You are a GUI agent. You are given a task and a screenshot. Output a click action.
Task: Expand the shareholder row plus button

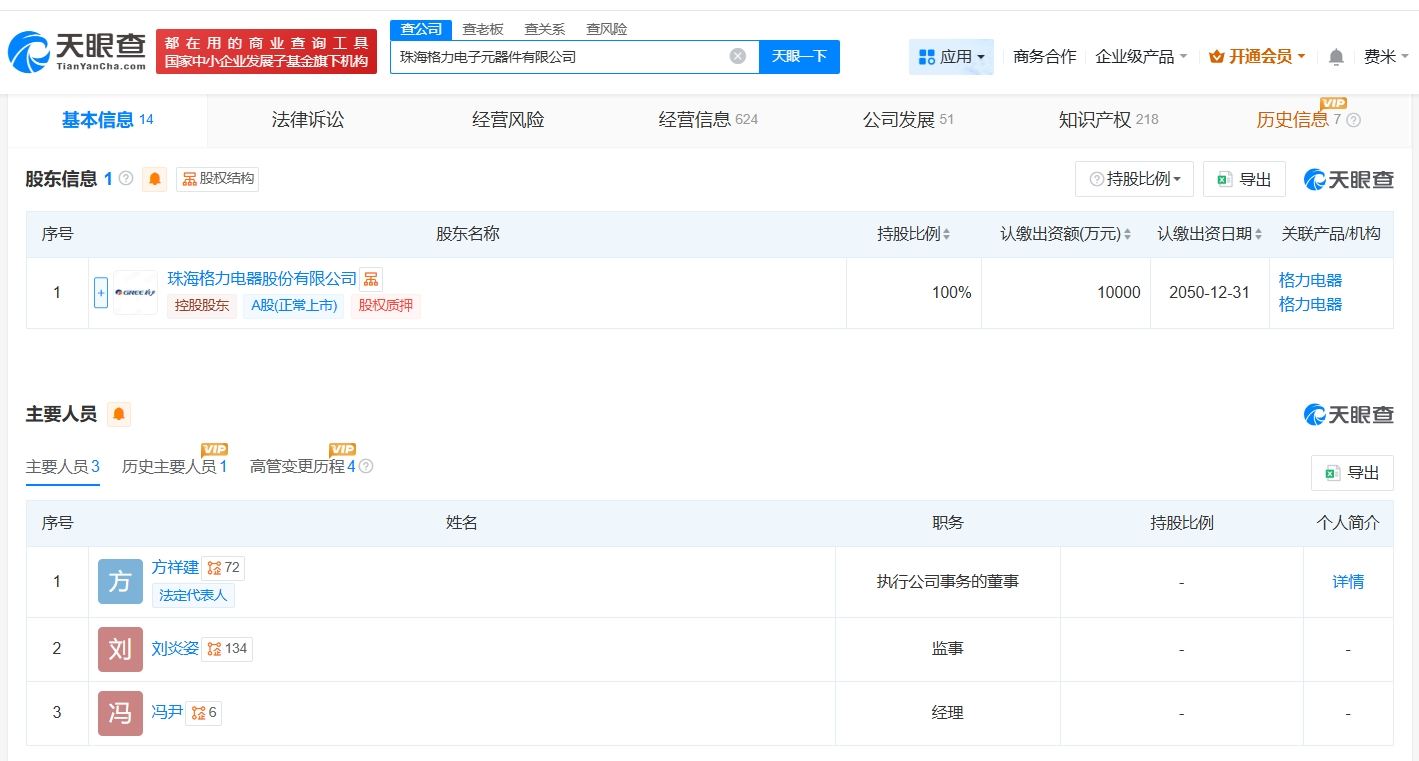101,293
